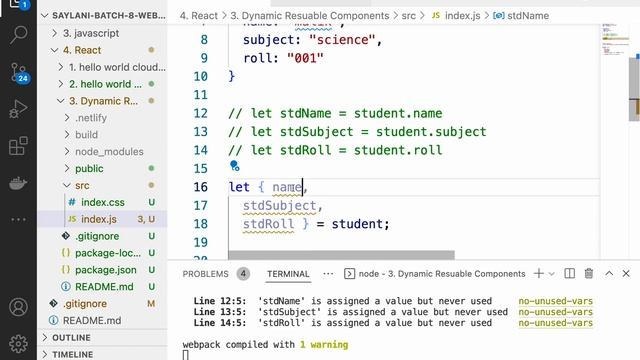The height and width of the screenshot is (360, 640).
Task: Close the terminal panel
Action: point(626,273)
